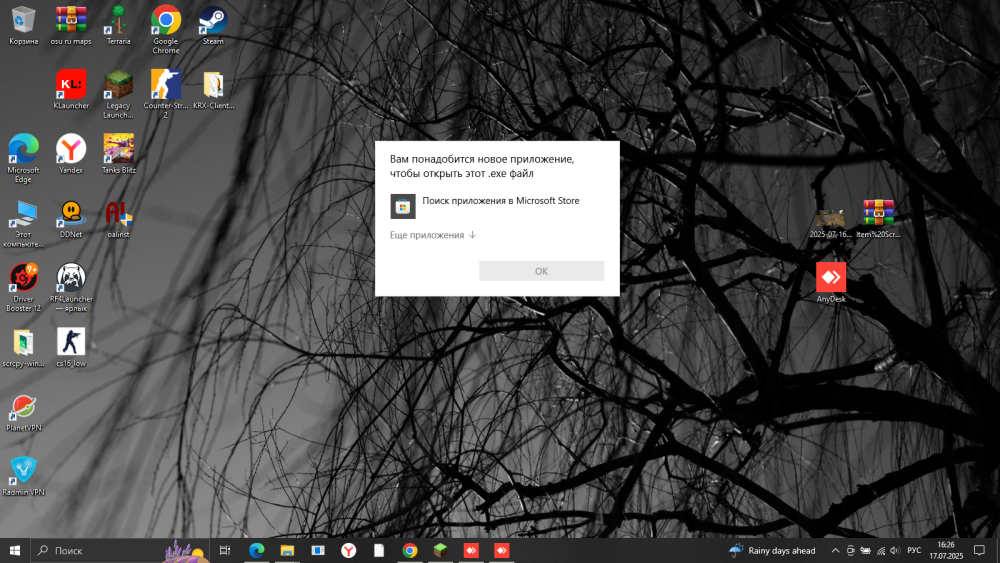Select the Legacy Launcher Minecraft icon
1000x563 pixels.
(119, 94)
